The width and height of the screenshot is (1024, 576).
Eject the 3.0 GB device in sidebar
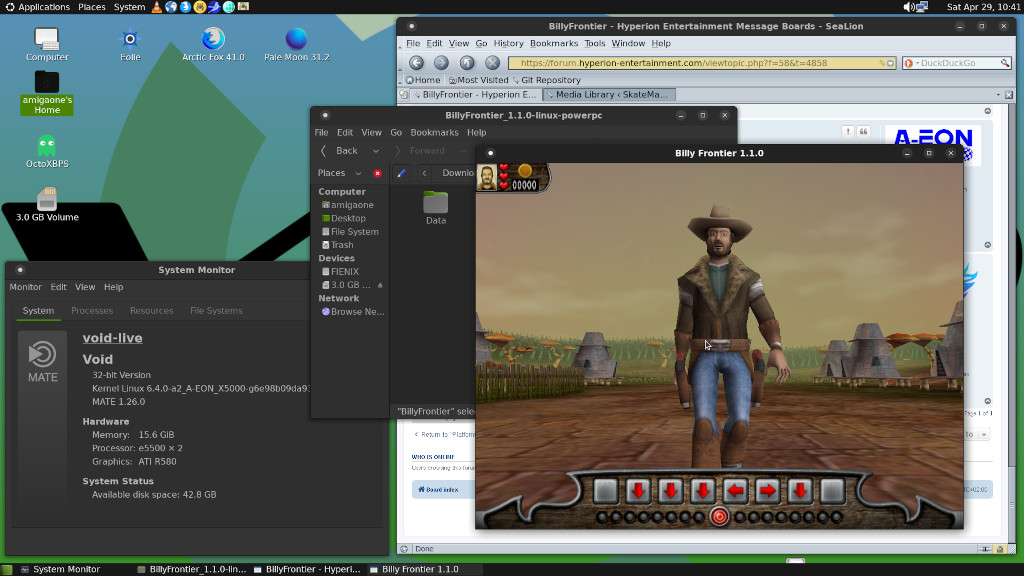380,285
